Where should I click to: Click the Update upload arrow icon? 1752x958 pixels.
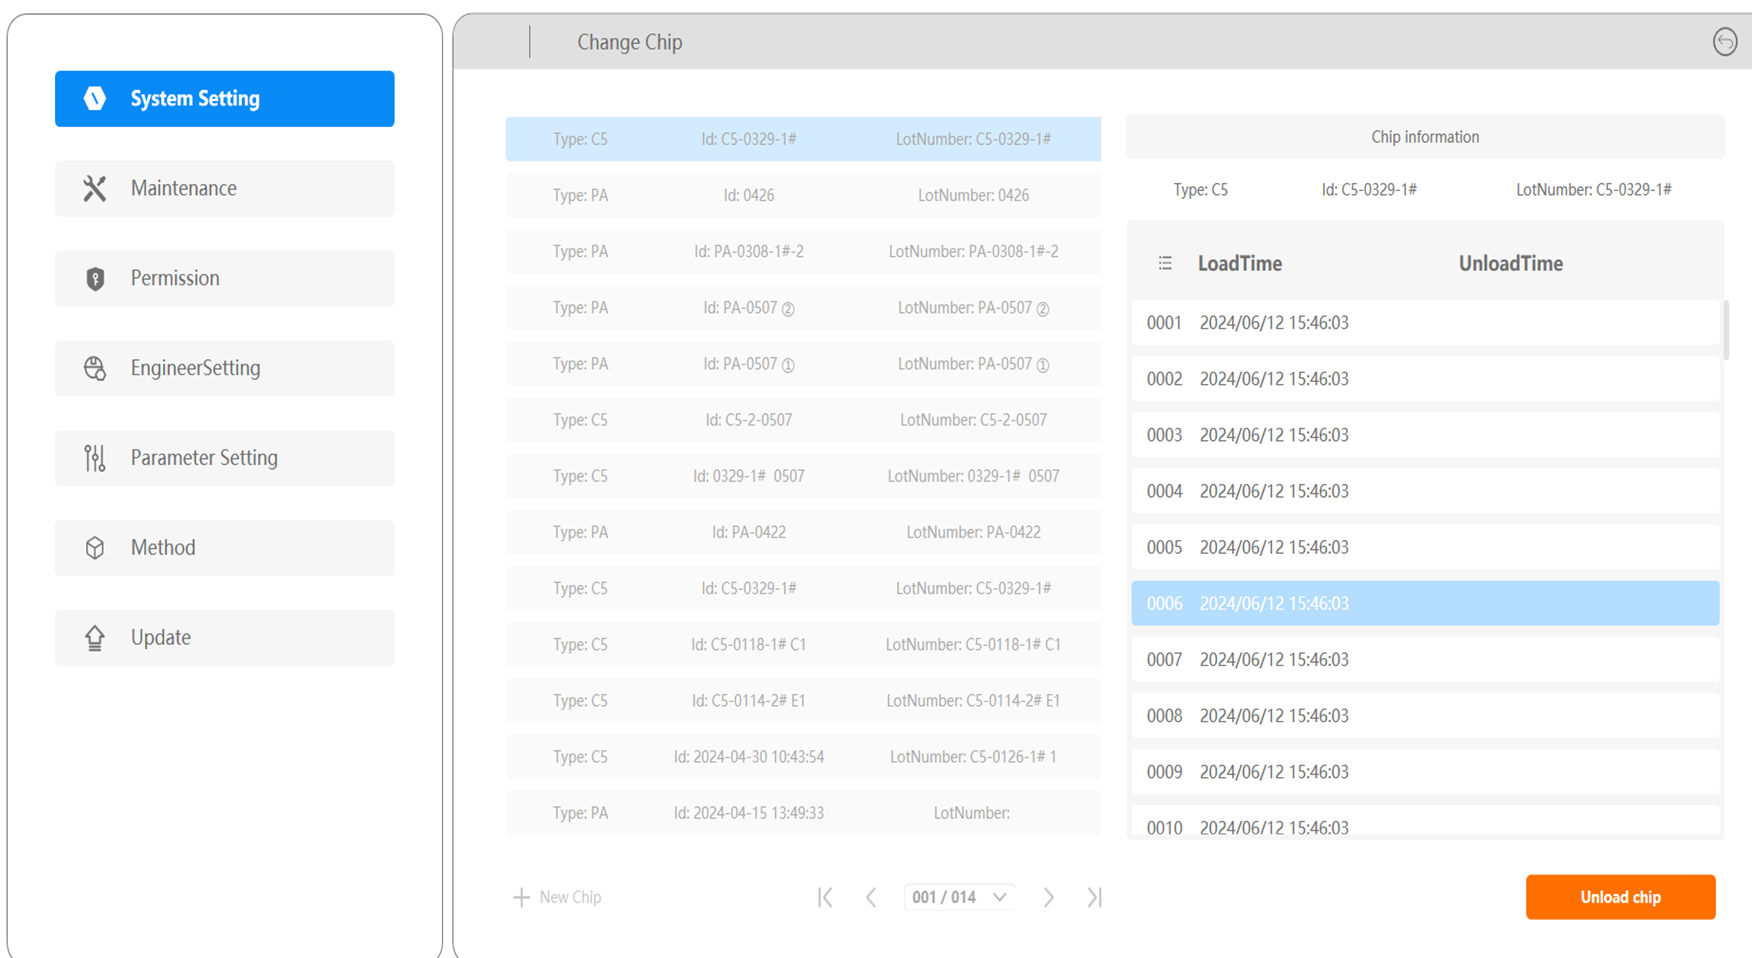[x=95, y=637]
